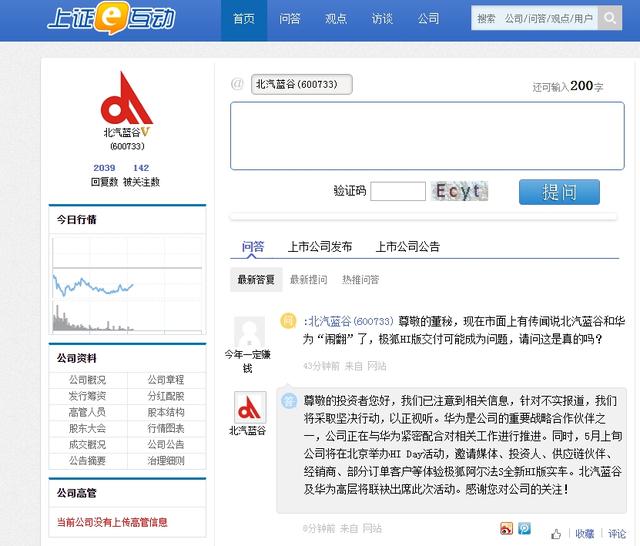The height and width of the screenshot is (546, 640).
Task: Open the 观点 nav item
Action: pos(336,19)
